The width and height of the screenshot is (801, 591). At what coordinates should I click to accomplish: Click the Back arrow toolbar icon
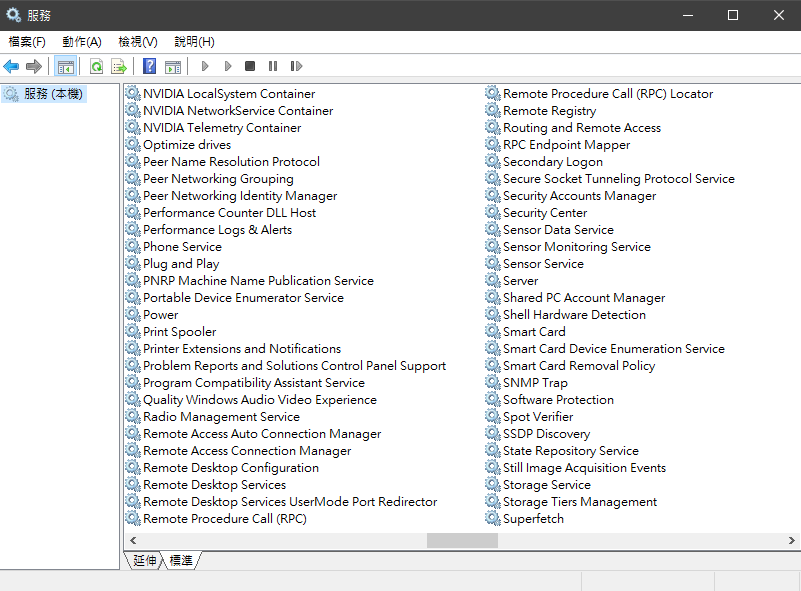[11, 66]
